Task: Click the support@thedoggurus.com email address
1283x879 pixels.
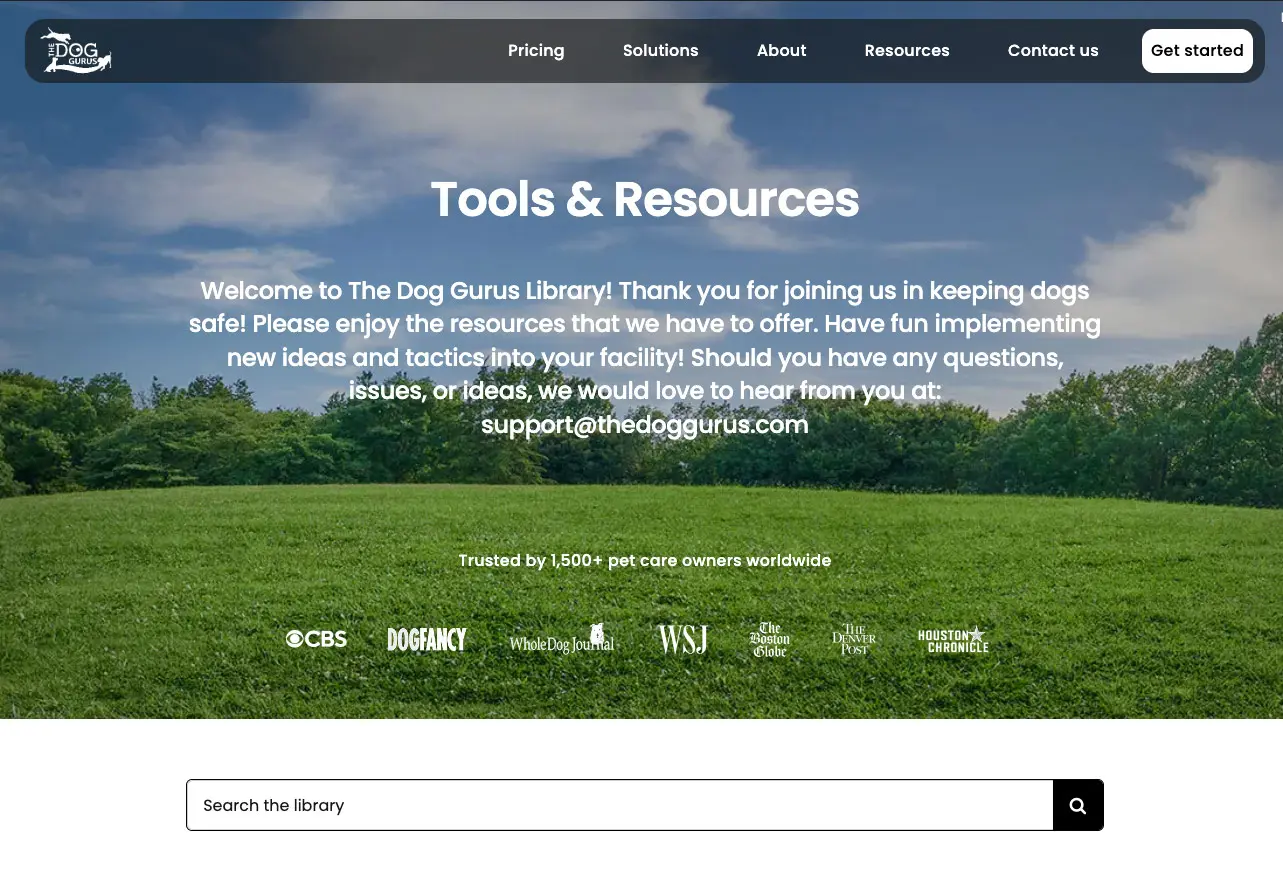Action: click(x=644, y=424)
